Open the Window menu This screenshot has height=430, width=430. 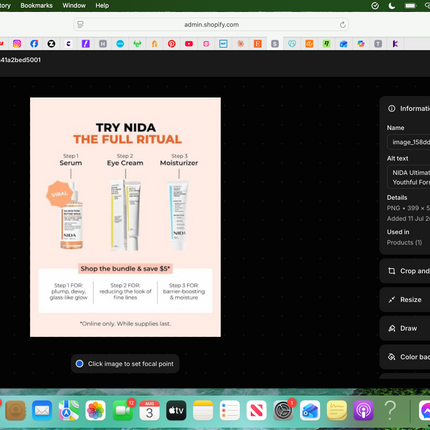74,6
